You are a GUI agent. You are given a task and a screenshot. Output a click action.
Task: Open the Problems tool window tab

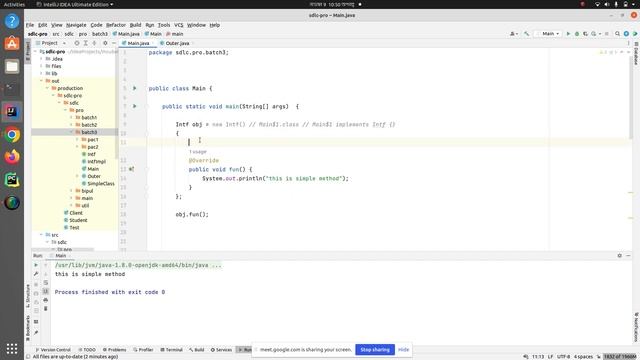[114, 350]
